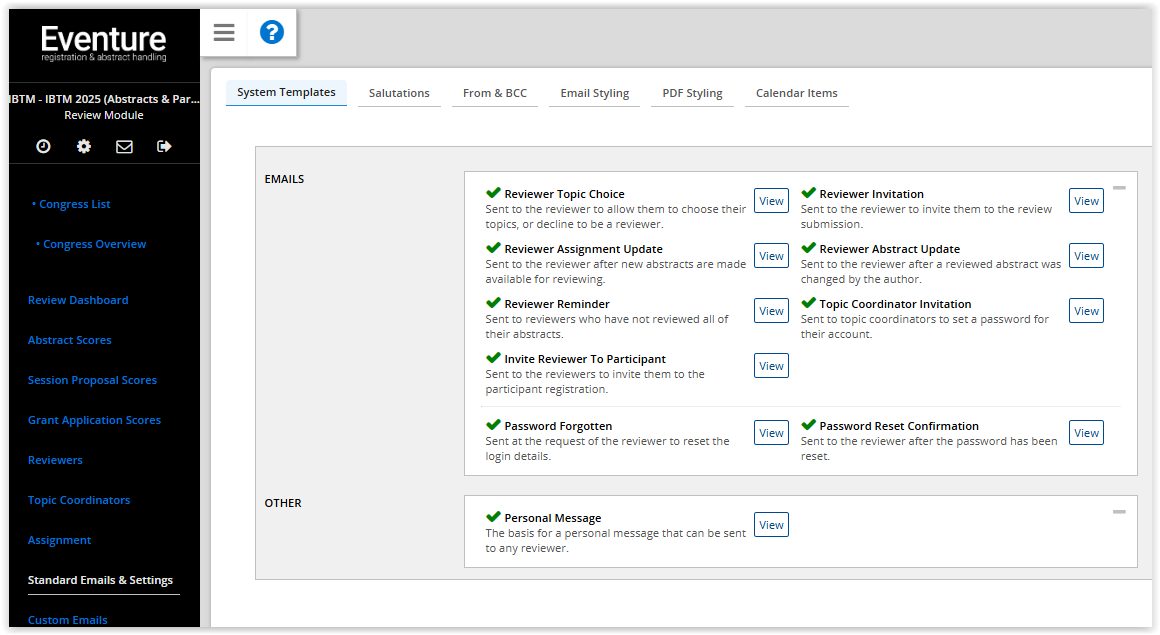Click green checkmark beside Personal Message
The height and width of the screenshot is (635, 1160).
click(x=493, y=517)
